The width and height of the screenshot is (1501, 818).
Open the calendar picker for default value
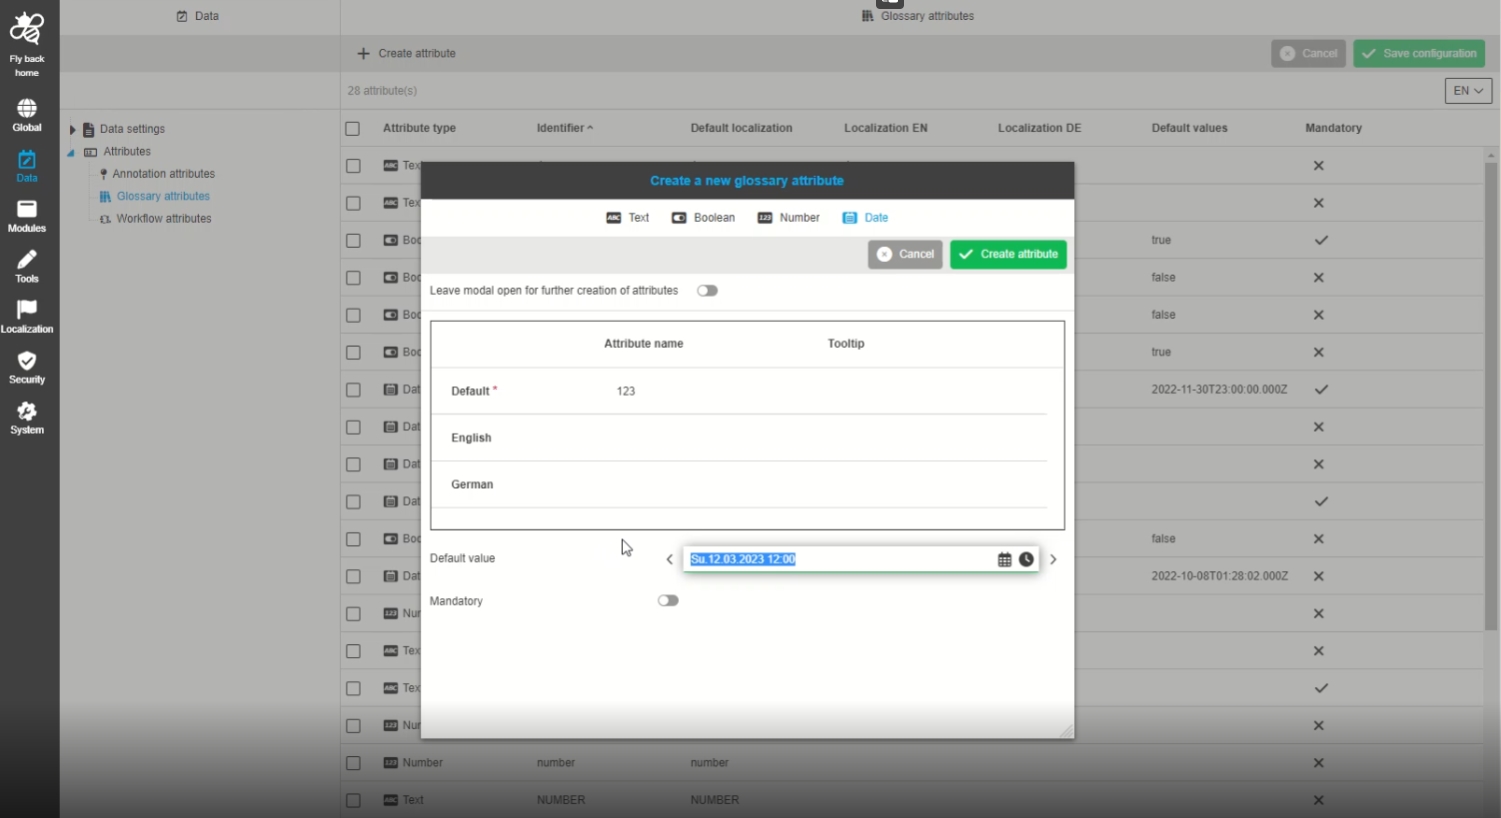pos(1004,559)
